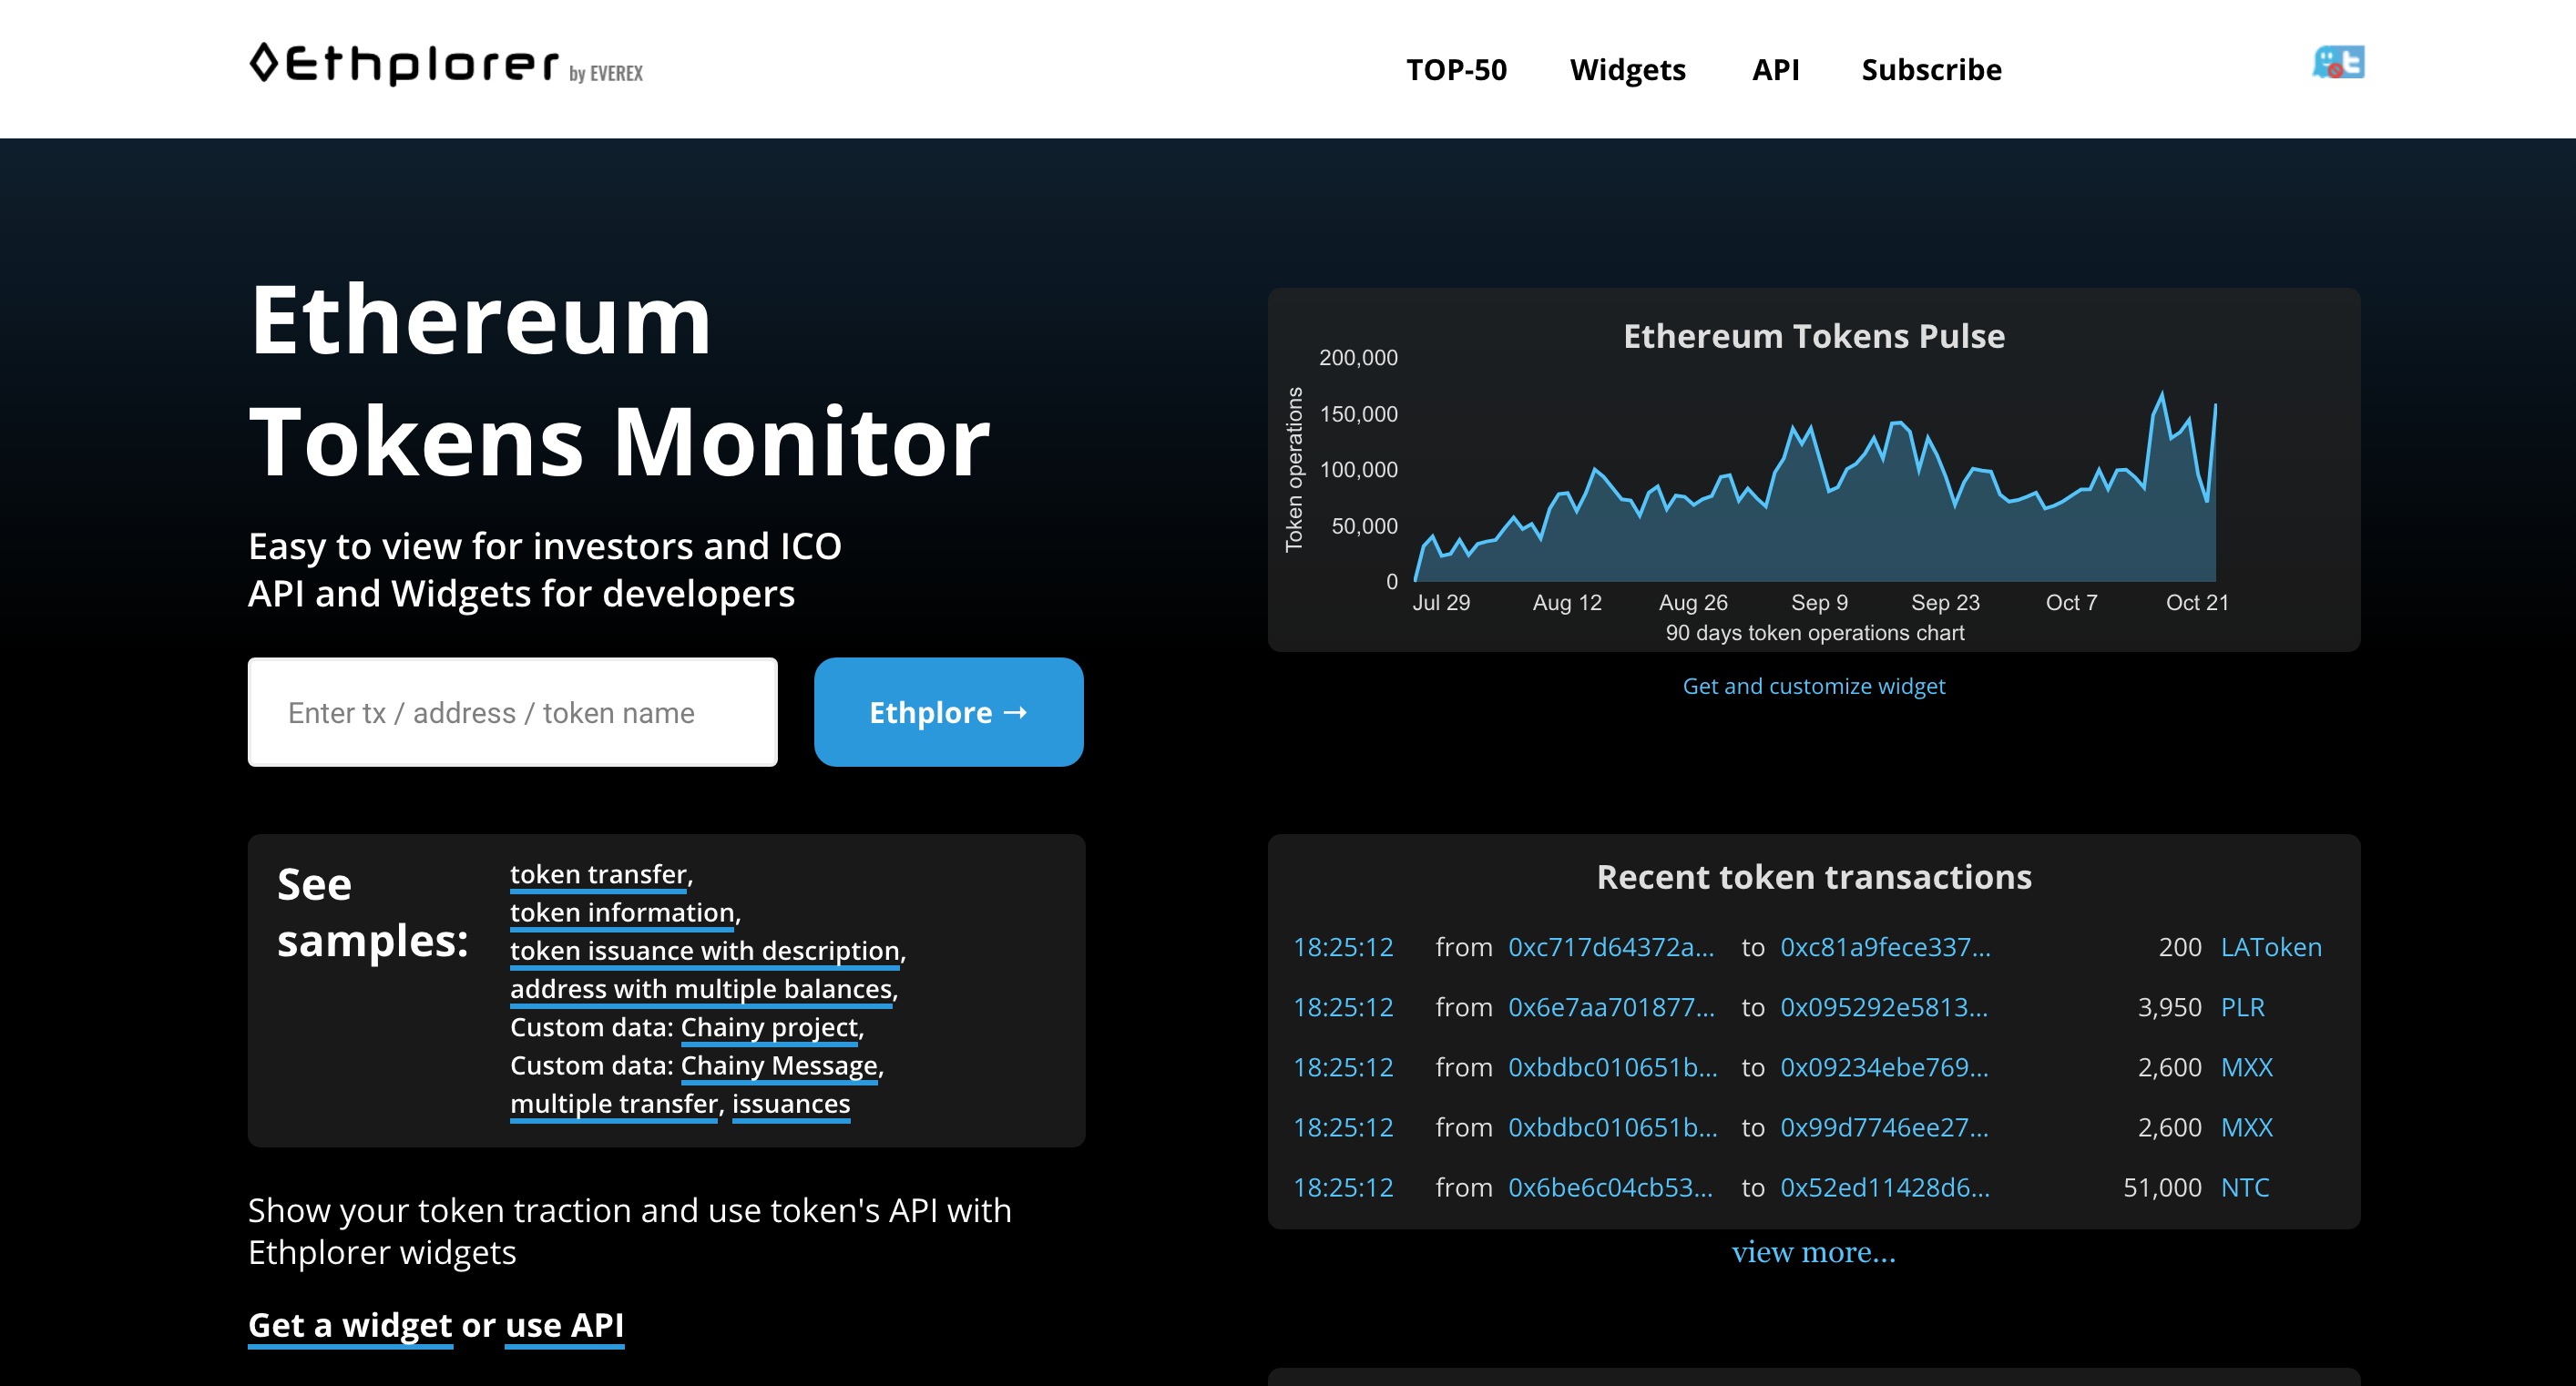Open the Chainy project sample link

(769, 1027)
